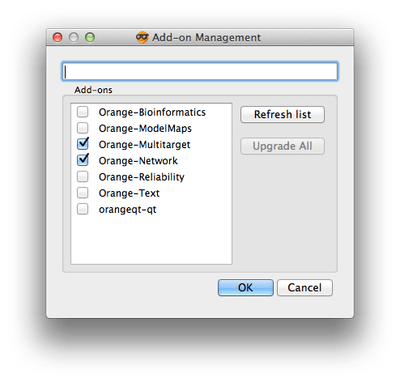The image size is (400, 382).
Task: Zoom the window with green button
Action: 90,37
